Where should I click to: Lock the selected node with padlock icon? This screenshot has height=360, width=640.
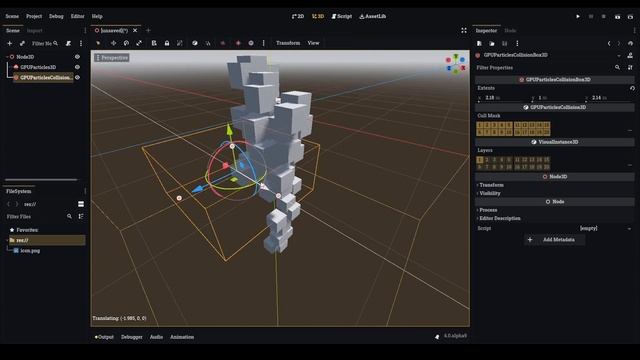(x=167, y=43)
